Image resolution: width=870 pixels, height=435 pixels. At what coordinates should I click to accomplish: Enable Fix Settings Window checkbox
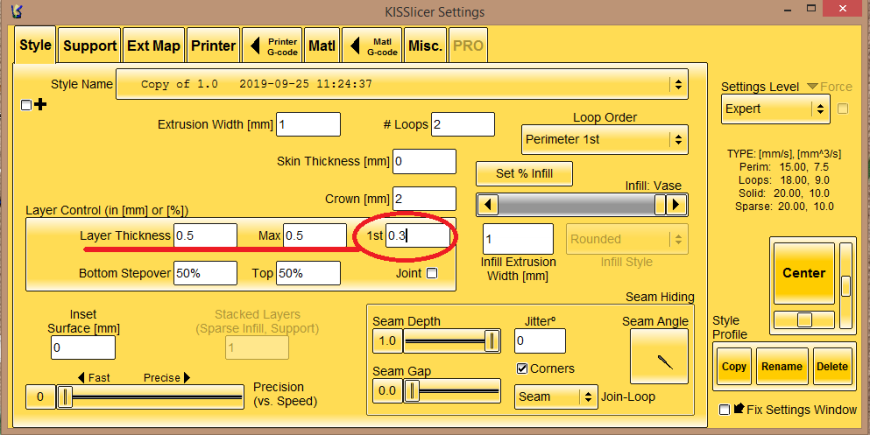[724, 410]
